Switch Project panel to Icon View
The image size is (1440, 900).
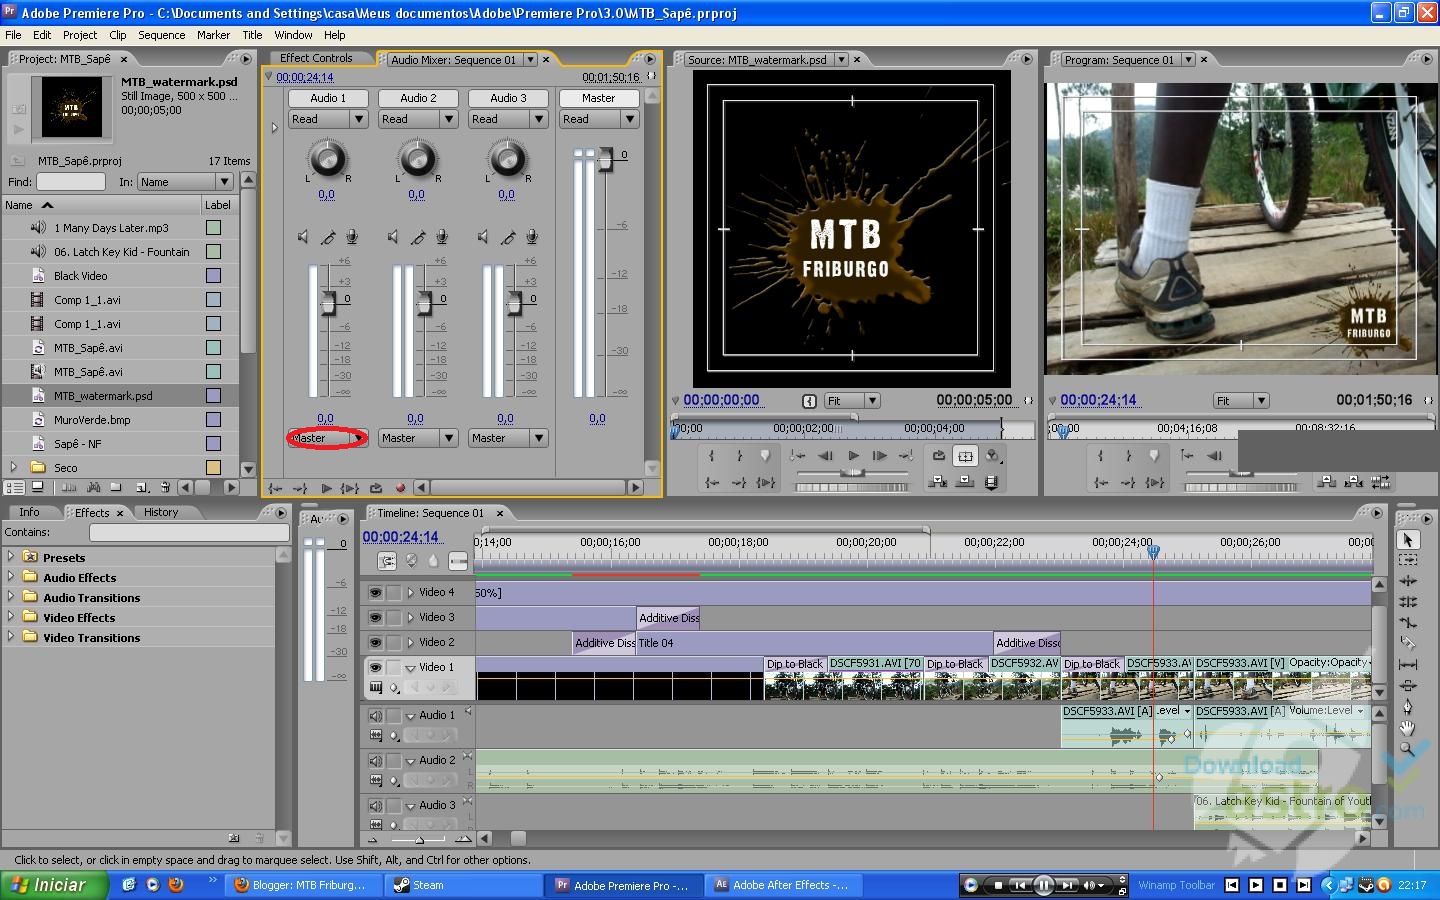(37, 487)
